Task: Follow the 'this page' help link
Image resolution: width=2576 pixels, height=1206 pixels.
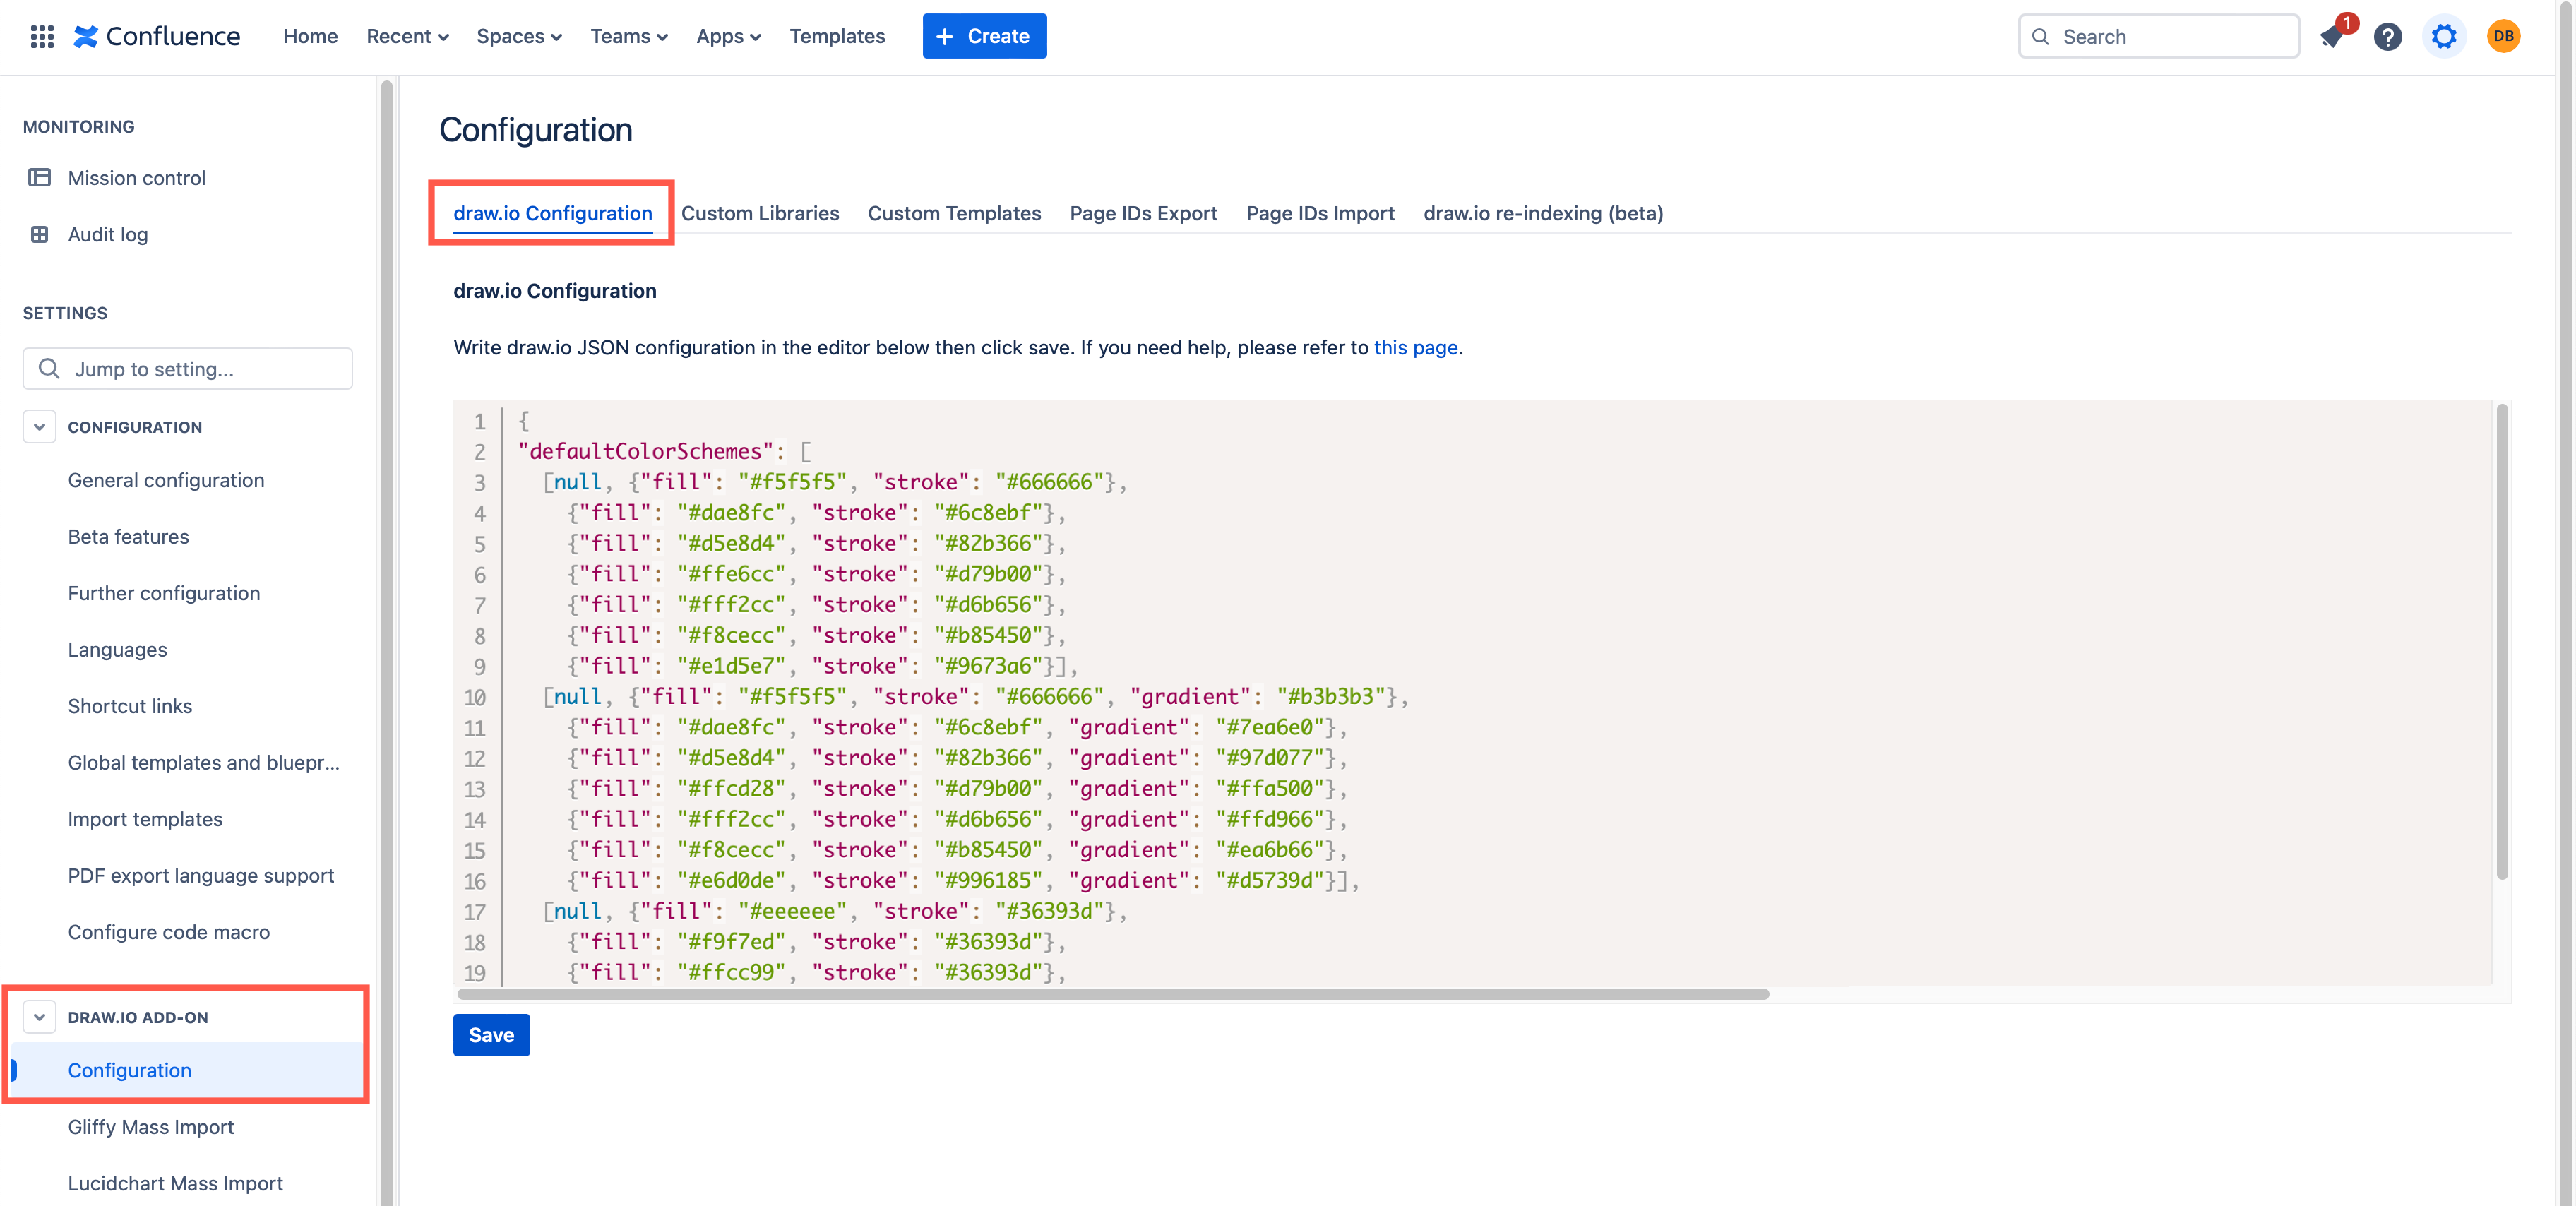Action: click(x=1415, y=347)
